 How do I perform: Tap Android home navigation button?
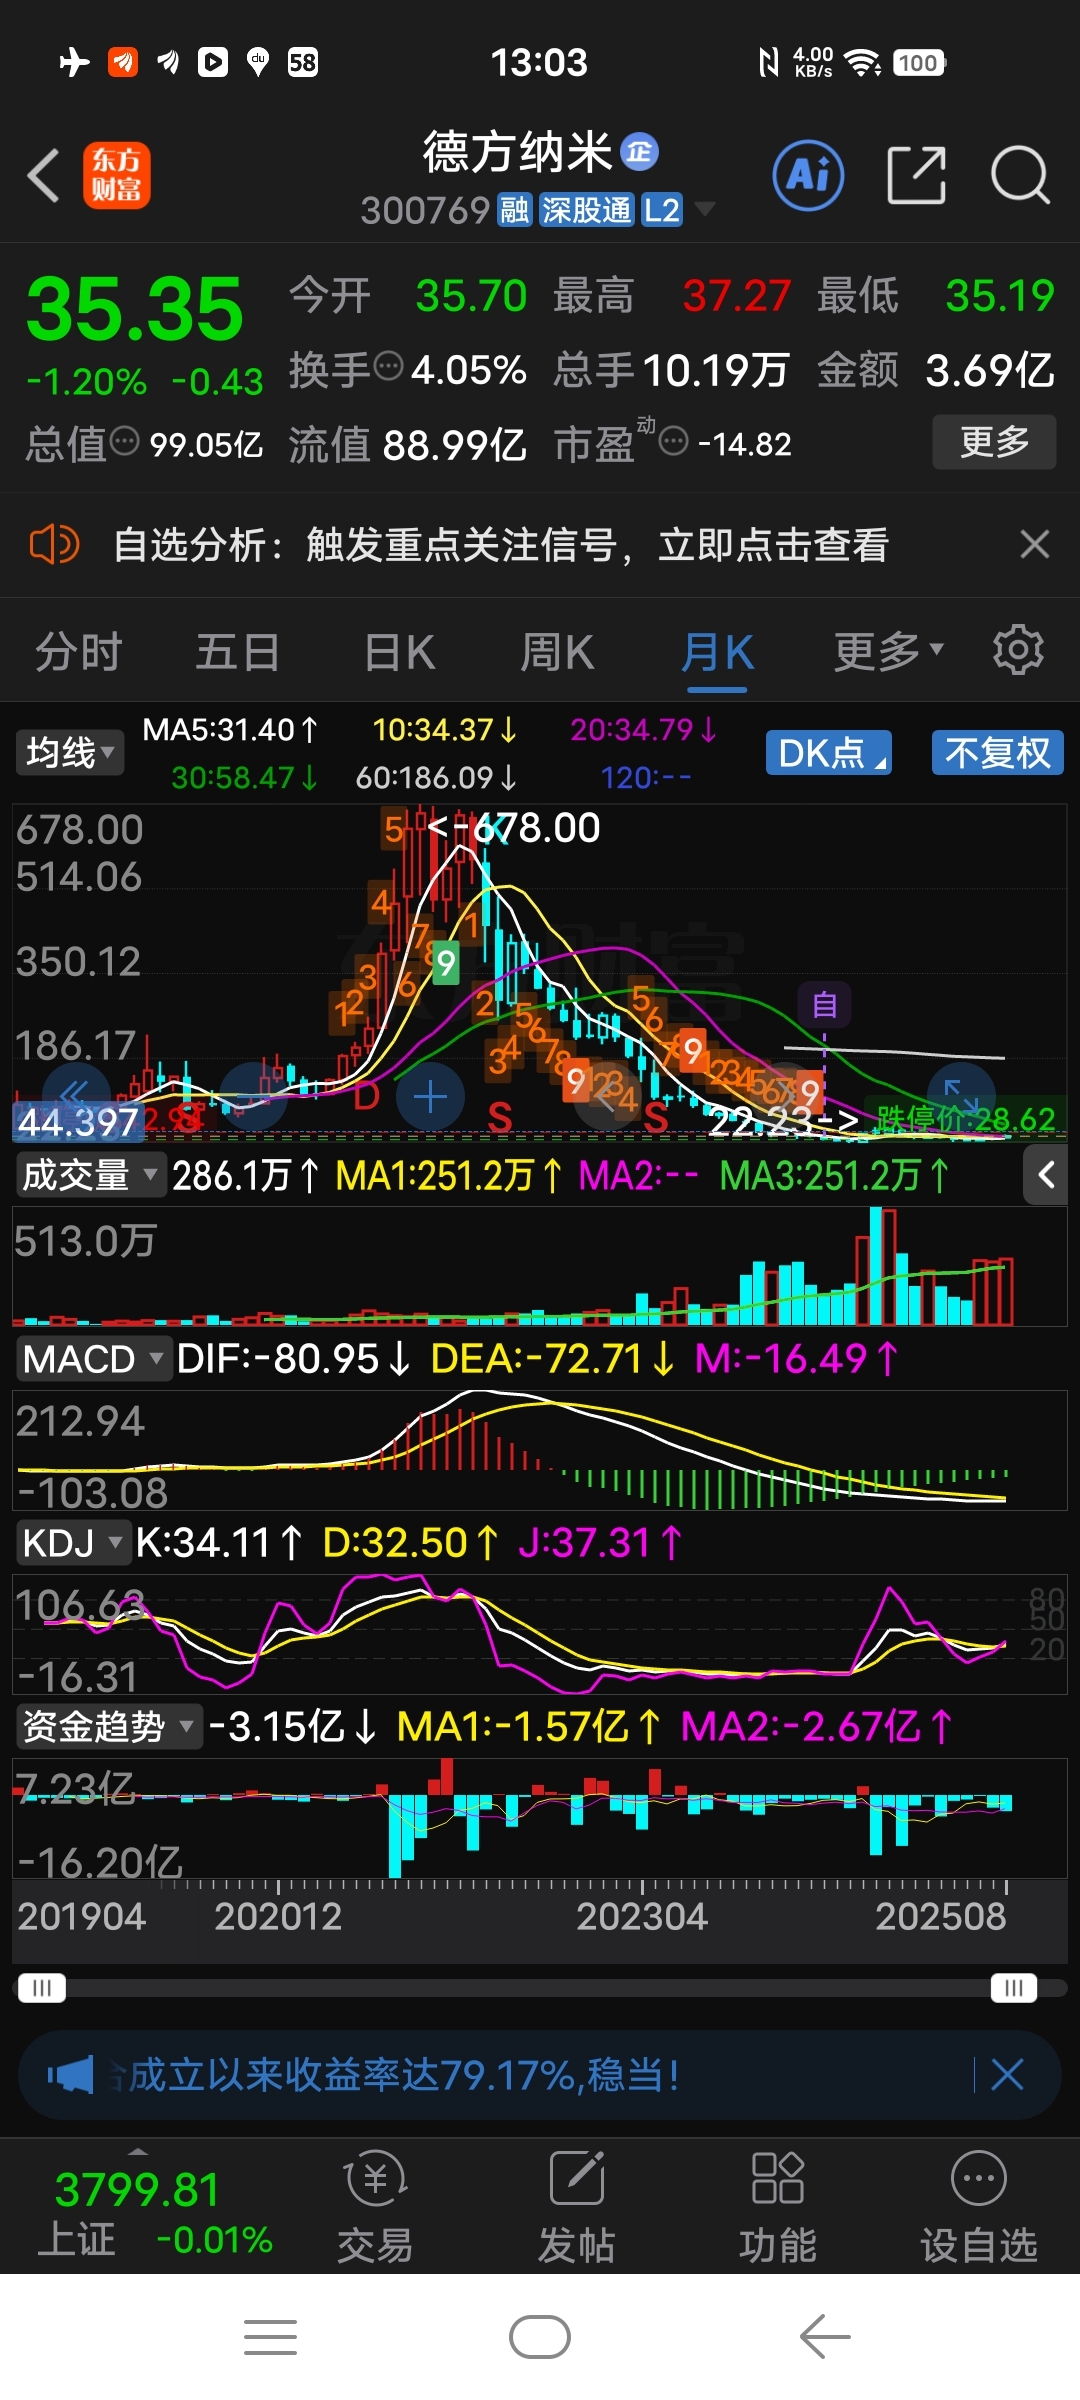(x=540, y=2337)
